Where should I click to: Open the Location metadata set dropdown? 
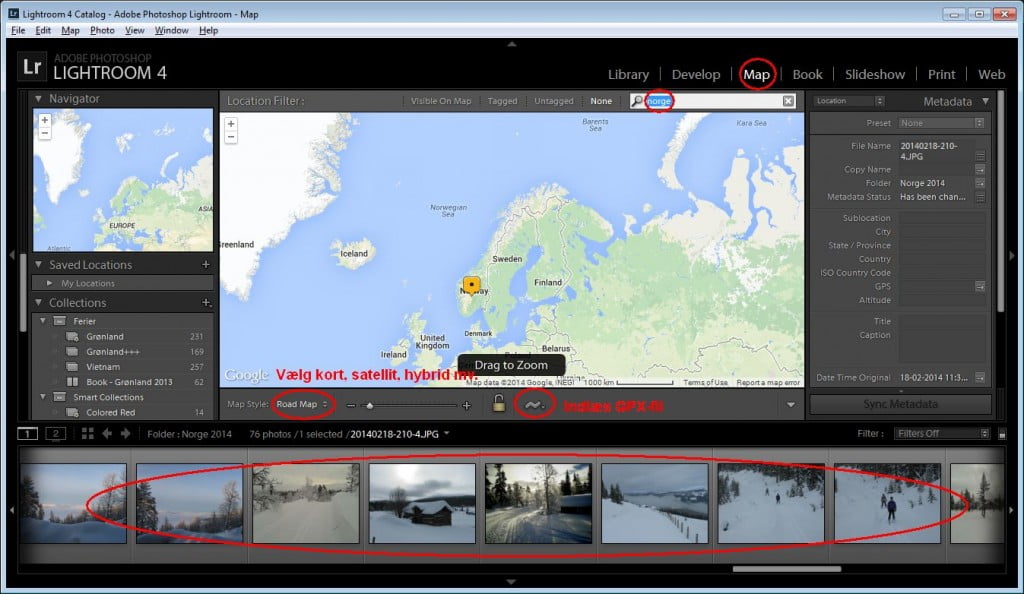click(x=849, y=101)
